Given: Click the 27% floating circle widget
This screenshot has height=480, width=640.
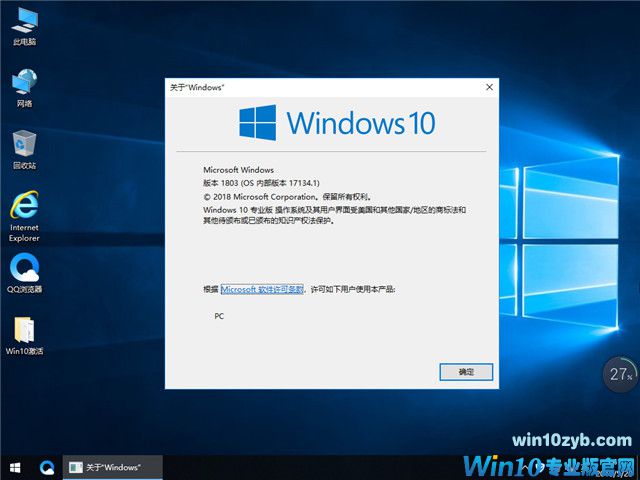Looking at the screenshot, I should pyautogui.click(x=621, y=374).
